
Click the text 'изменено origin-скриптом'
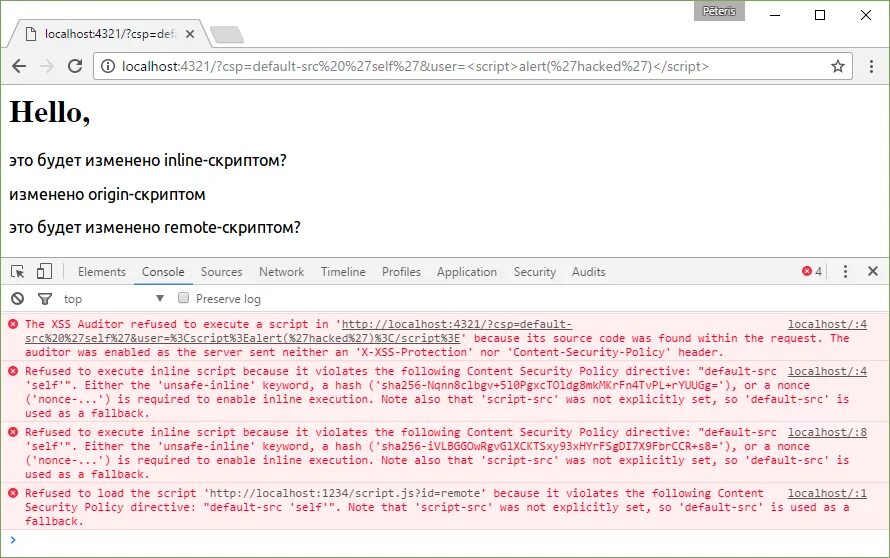[107, 195]
